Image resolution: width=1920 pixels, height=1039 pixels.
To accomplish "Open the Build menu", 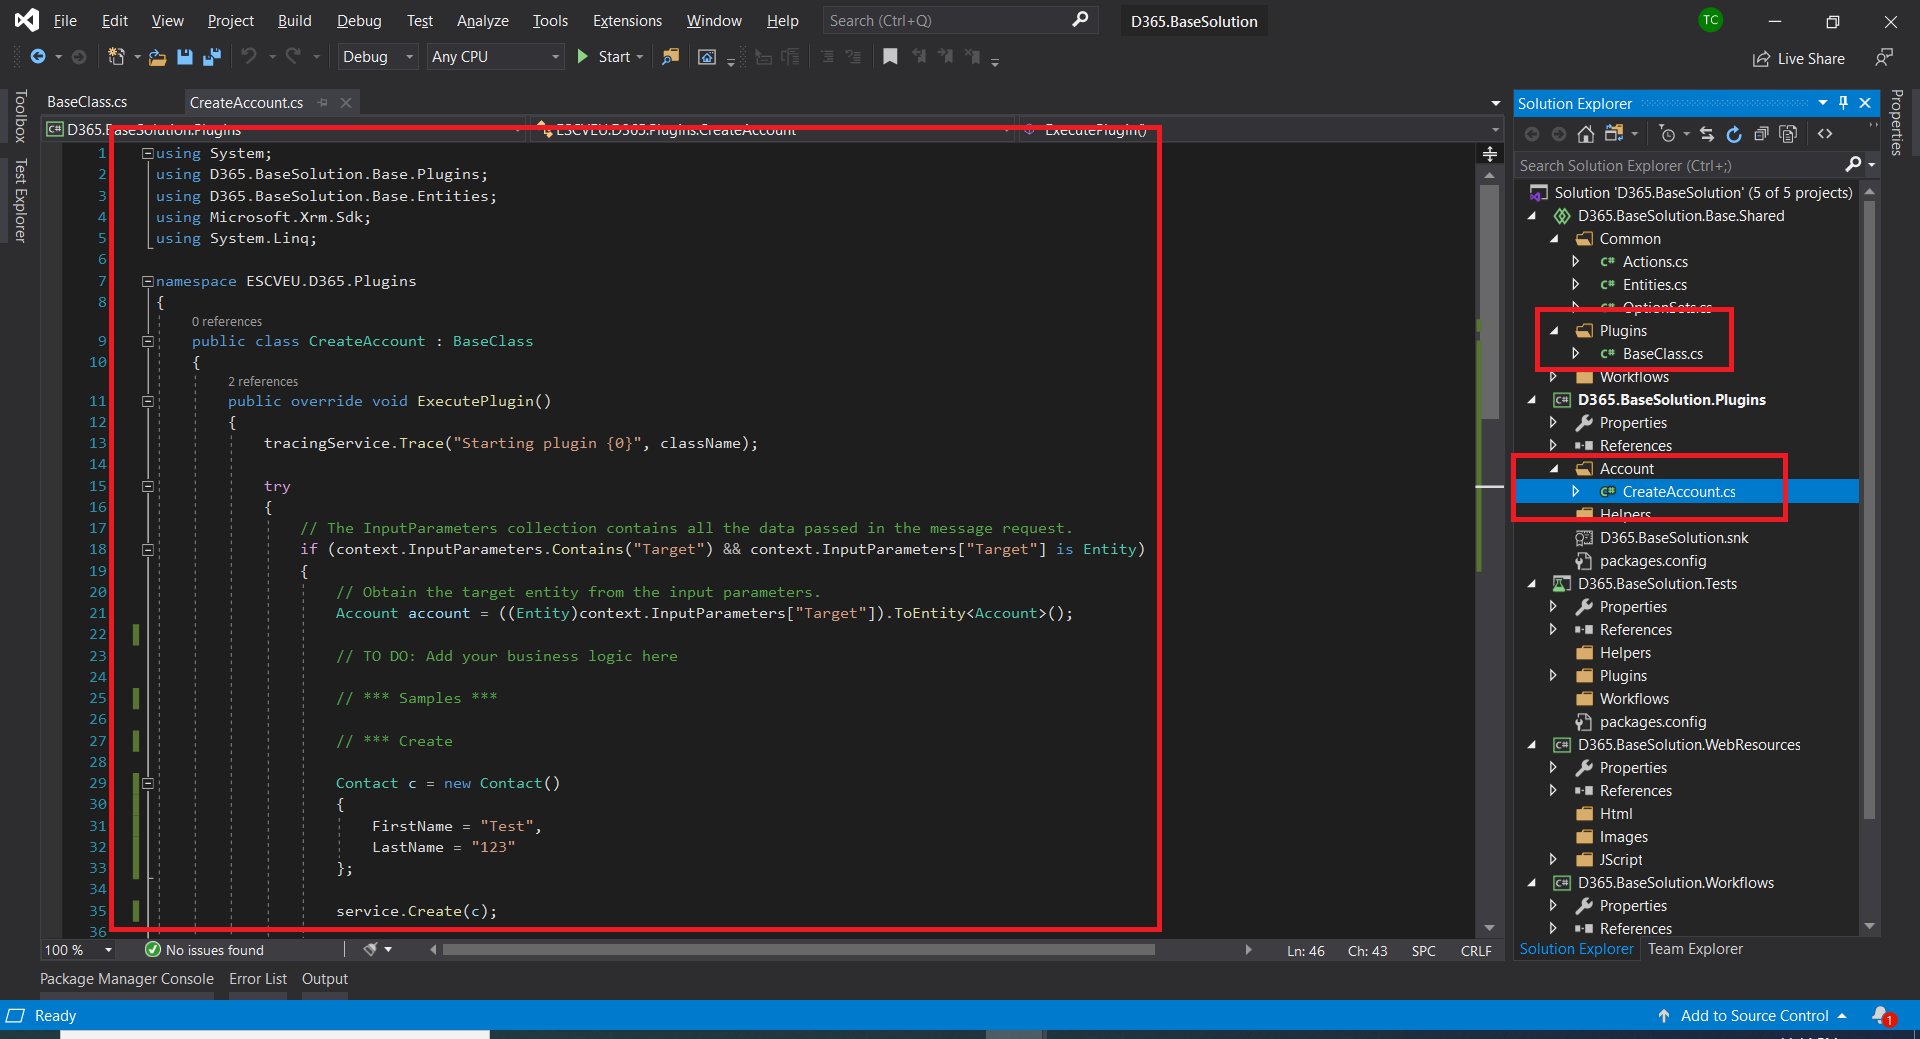I will [294, 21].
